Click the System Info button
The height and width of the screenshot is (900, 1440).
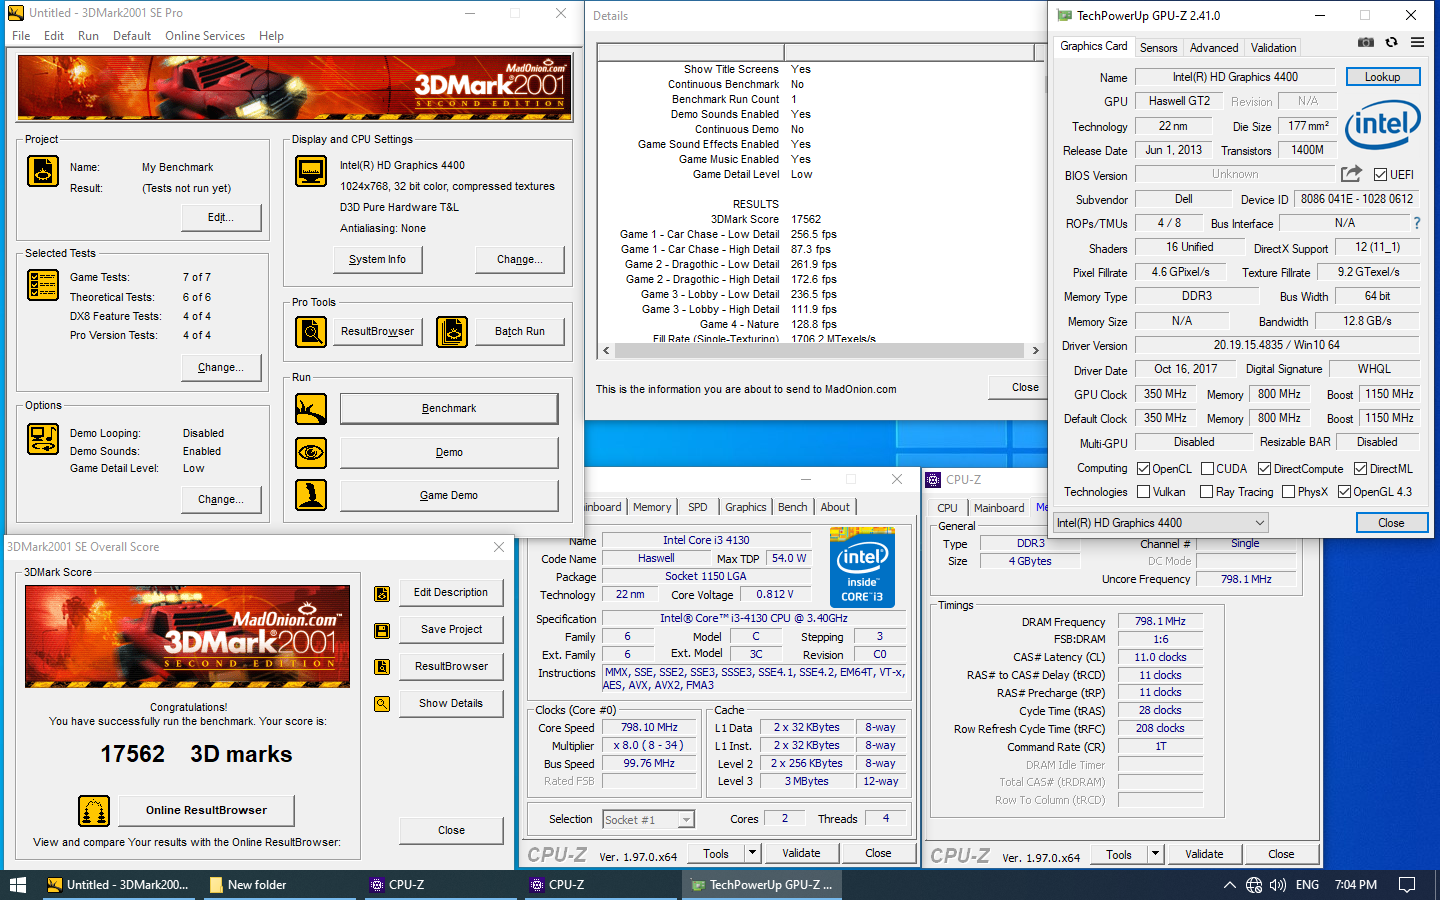pyautogui.click(x=377, y=259)
